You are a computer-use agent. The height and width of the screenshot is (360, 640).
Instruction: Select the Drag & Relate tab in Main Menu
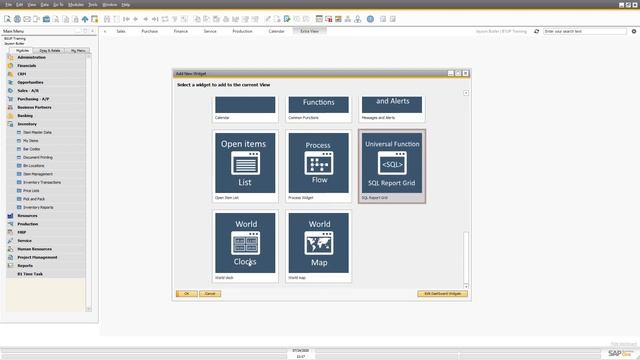pyautogui.click(x=50, y=51)
